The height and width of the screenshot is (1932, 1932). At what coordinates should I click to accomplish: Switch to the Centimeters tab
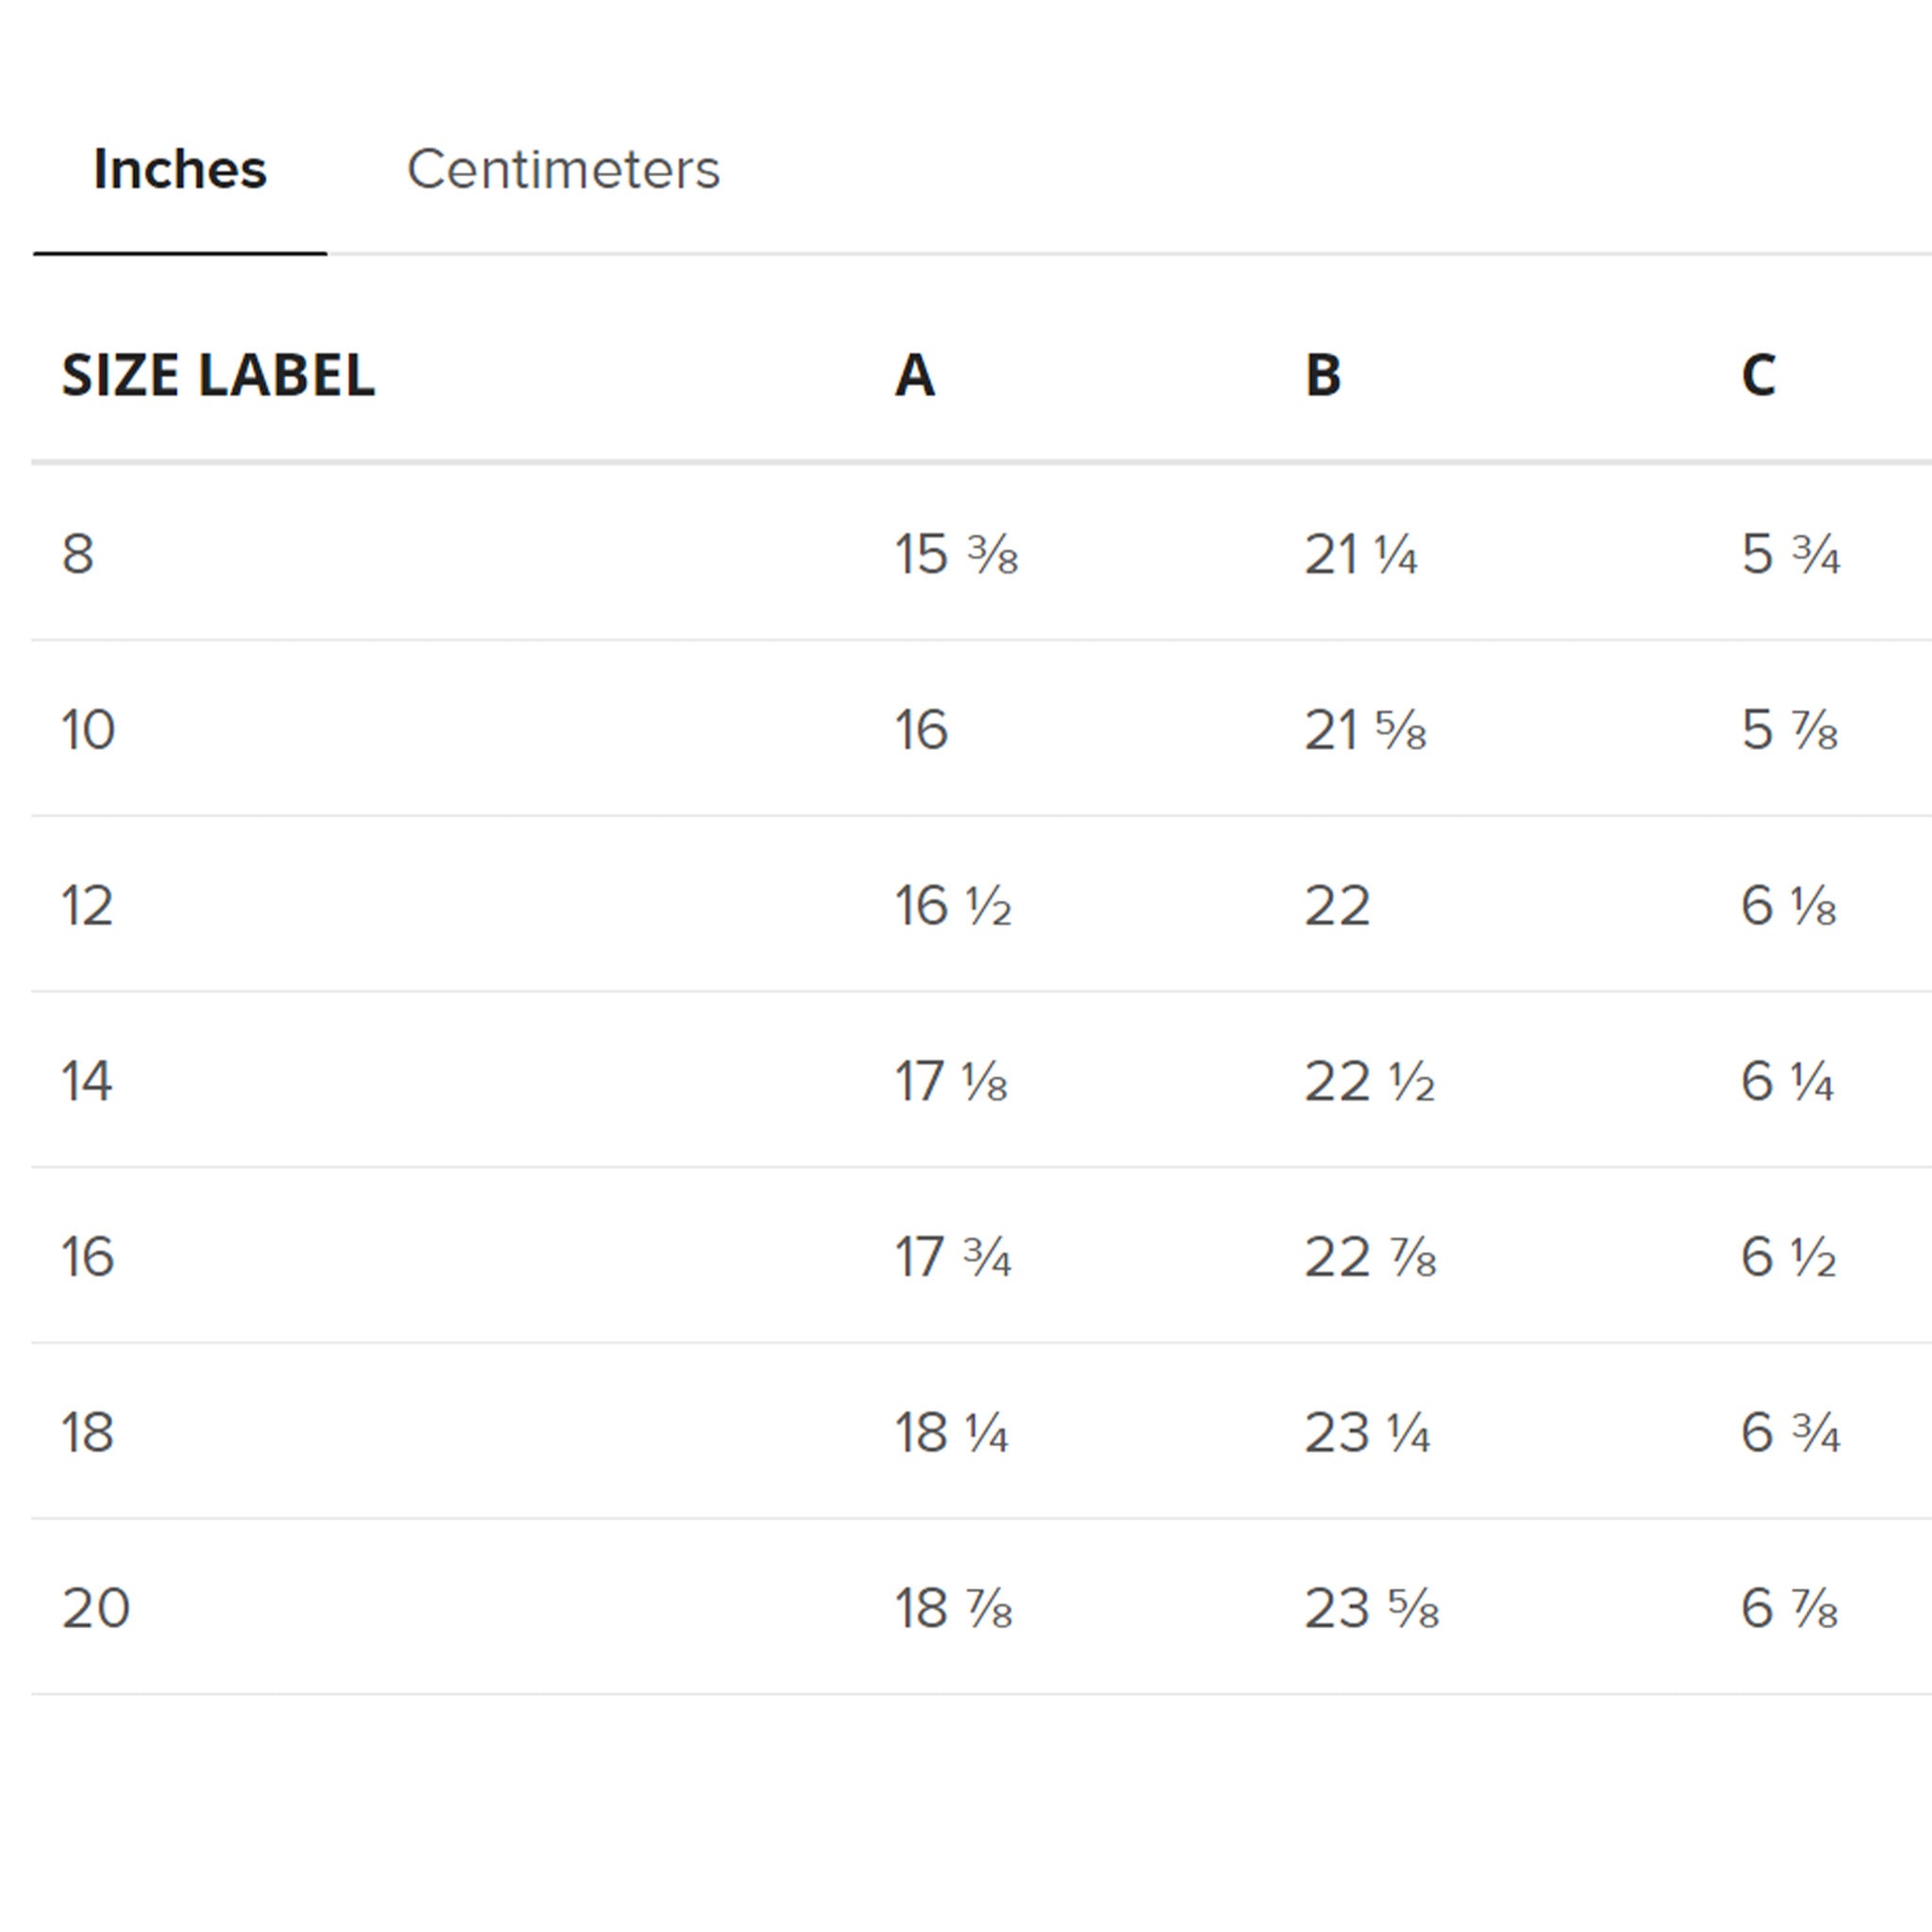(x=565, y=170)
